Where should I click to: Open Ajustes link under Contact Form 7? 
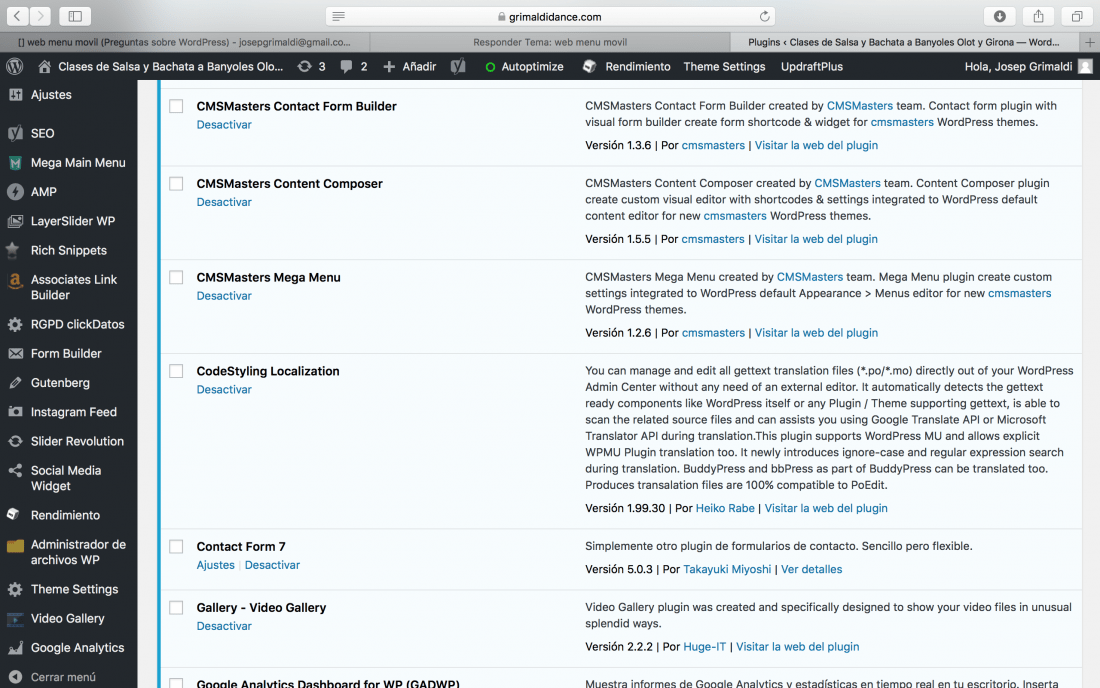215,565
